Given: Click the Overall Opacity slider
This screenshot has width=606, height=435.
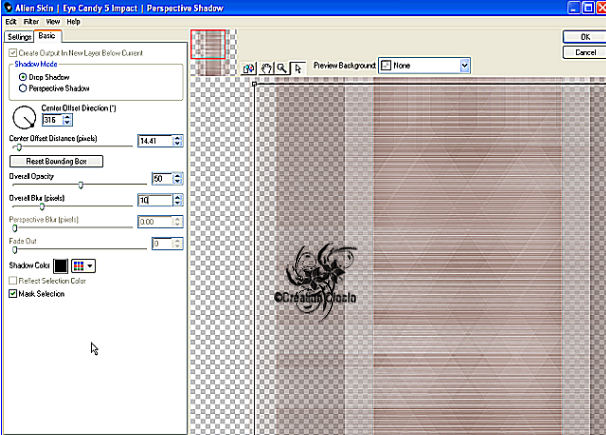Looking at the screenshot, I should pos(79,185).
